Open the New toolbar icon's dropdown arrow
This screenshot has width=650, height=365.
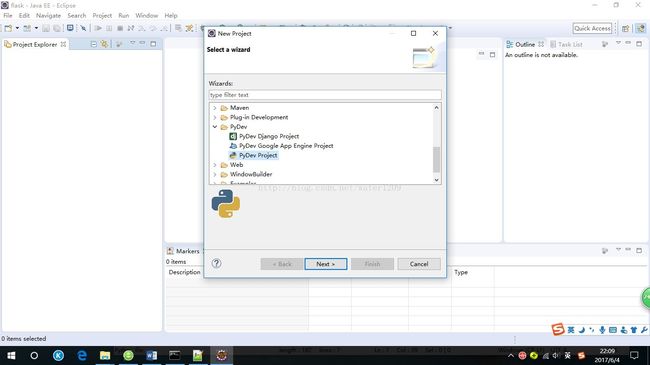tap(17, 28)
